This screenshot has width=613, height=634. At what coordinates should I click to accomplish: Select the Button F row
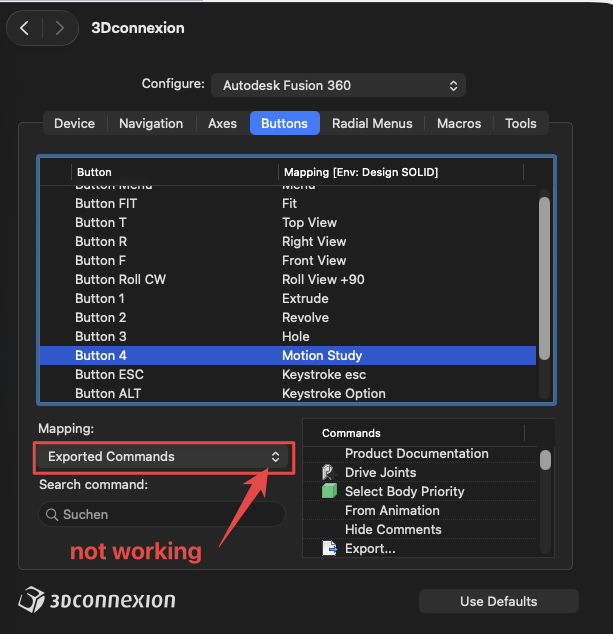click(288, 260)
